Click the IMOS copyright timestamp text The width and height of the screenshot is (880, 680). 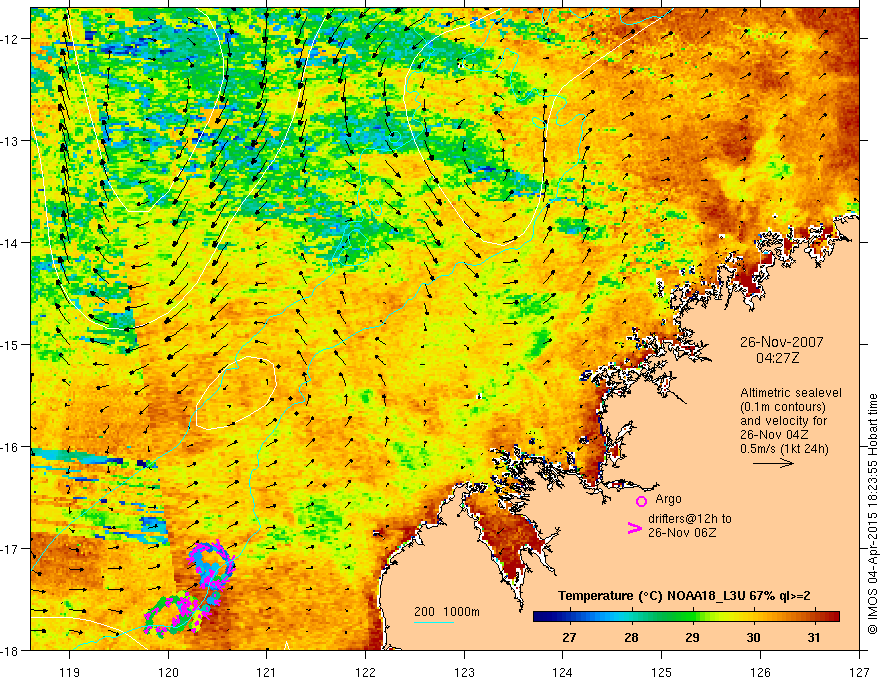pos(872,514)
